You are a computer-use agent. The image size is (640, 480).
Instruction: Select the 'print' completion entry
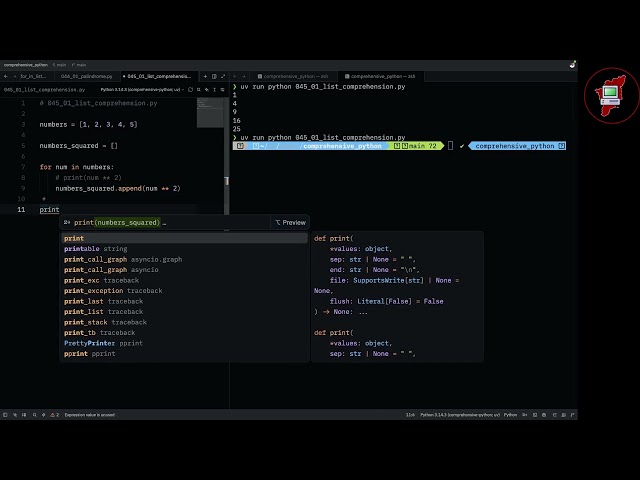184,238
